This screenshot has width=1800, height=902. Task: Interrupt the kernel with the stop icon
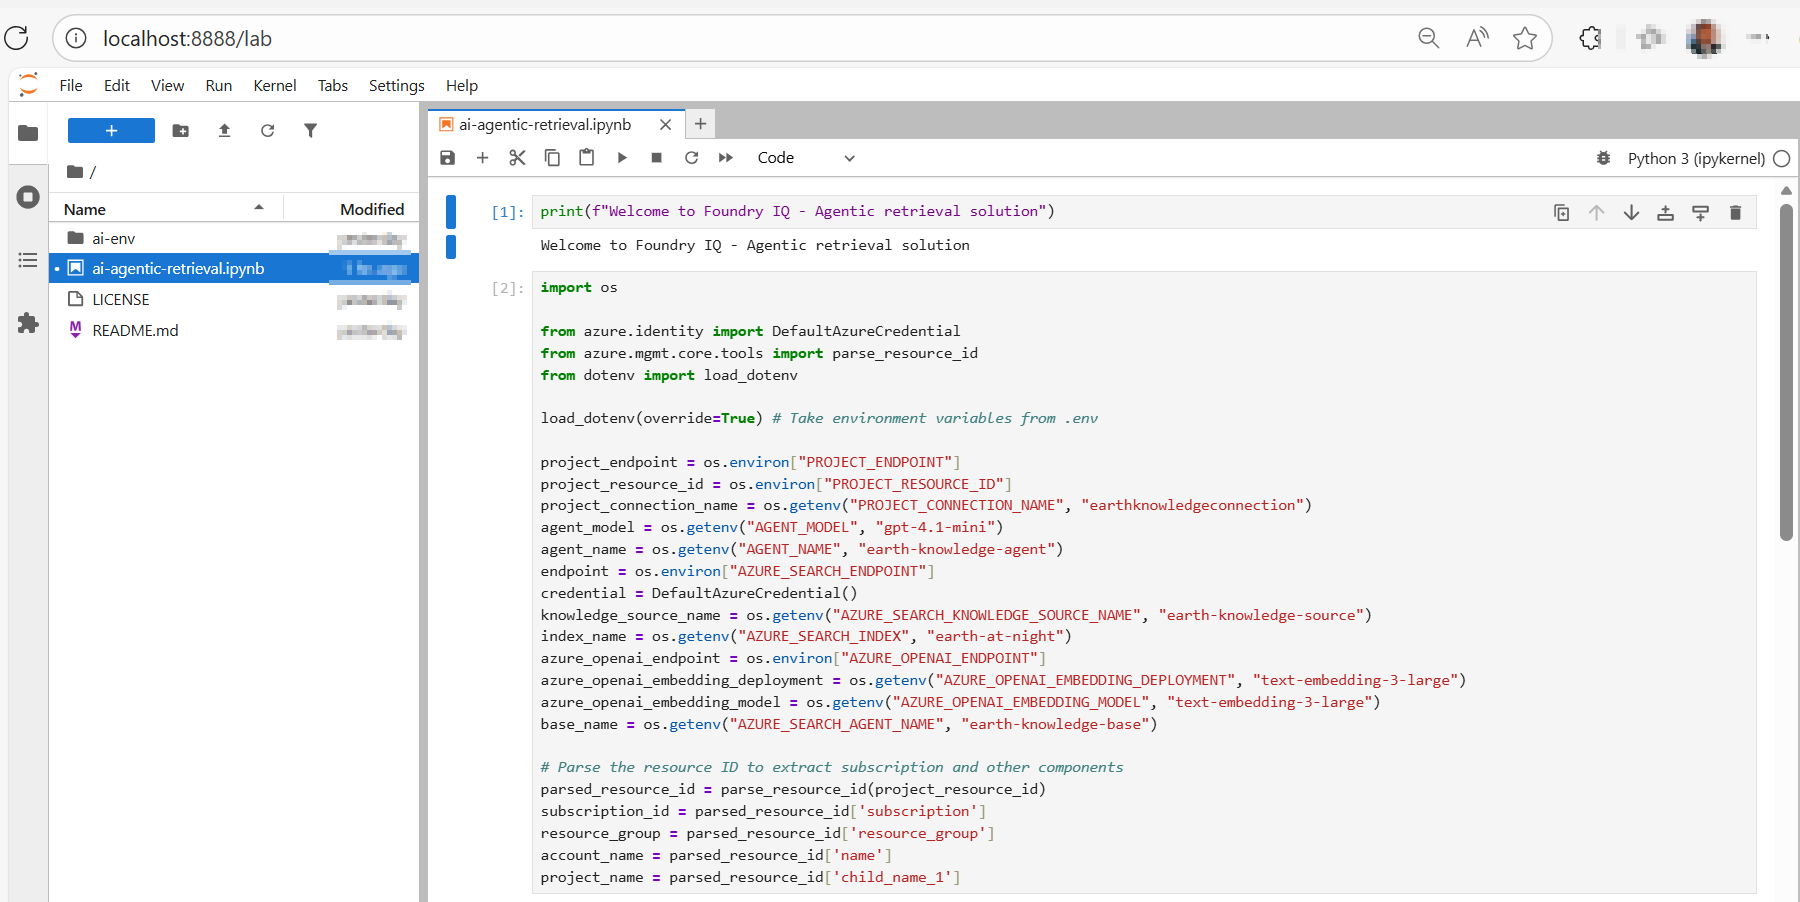(x=656, y=158)
